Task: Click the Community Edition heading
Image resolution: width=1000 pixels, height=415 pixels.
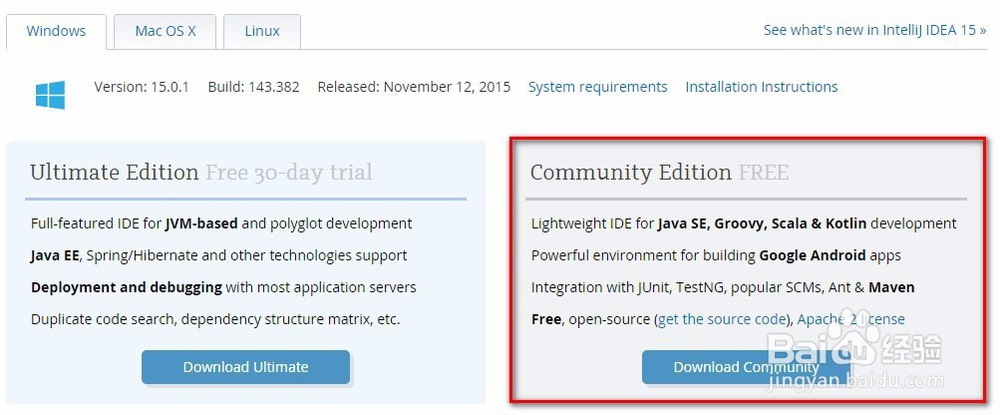Action: coord(630,172)
